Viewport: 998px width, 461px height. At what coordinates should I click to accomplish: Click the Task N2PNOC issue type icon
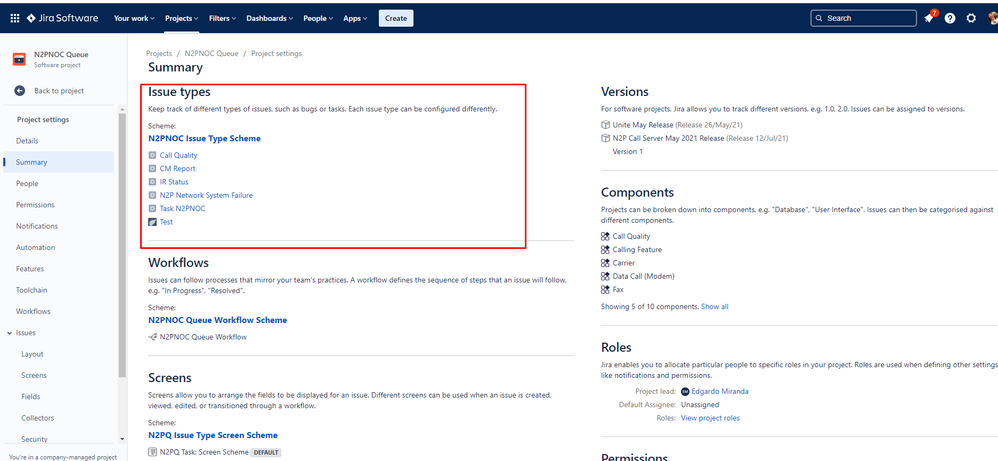[x=152, y=209]
